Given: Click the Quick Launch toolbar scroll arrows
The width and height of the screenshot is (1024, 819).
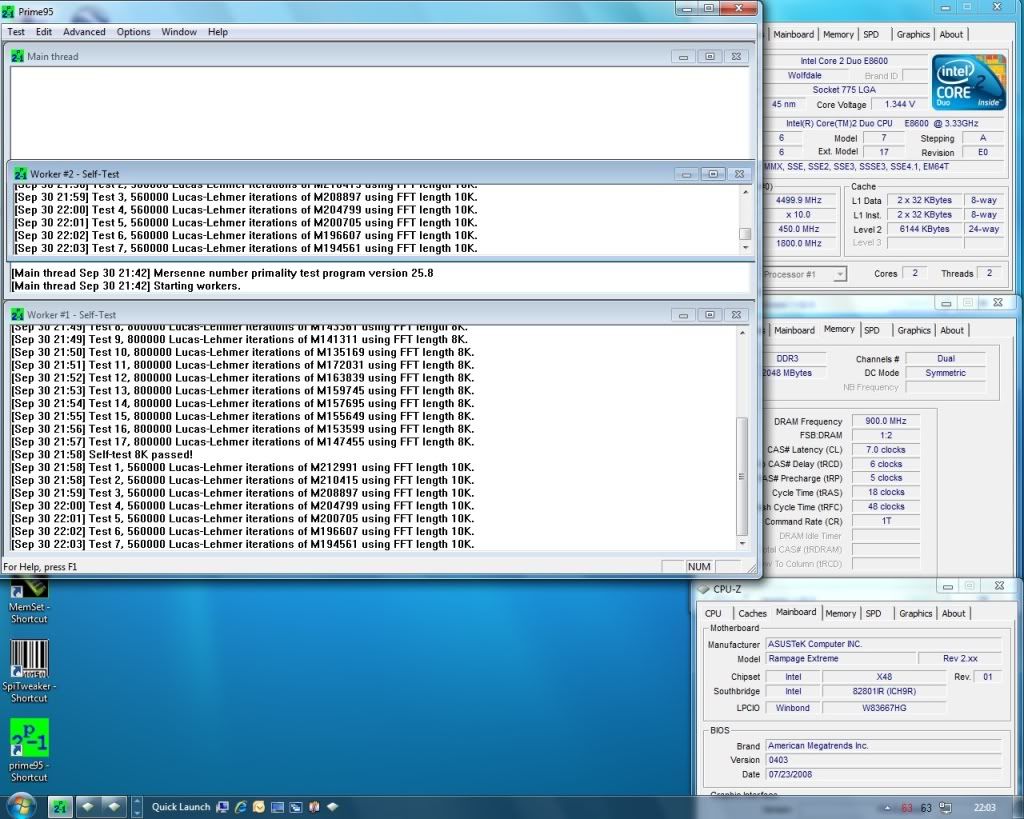Looking at the screenshot, I should (x=136, y=807).
